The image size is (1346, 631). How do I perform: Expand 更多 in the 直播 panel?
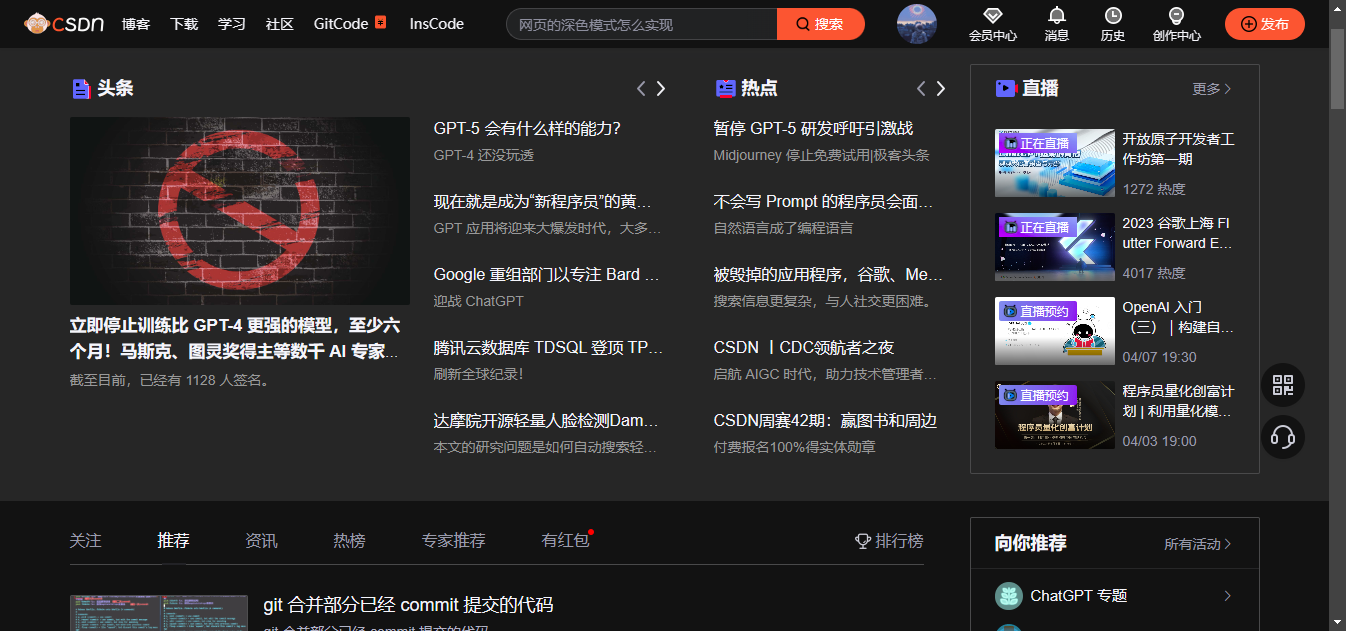click(x=1212, y=89)
